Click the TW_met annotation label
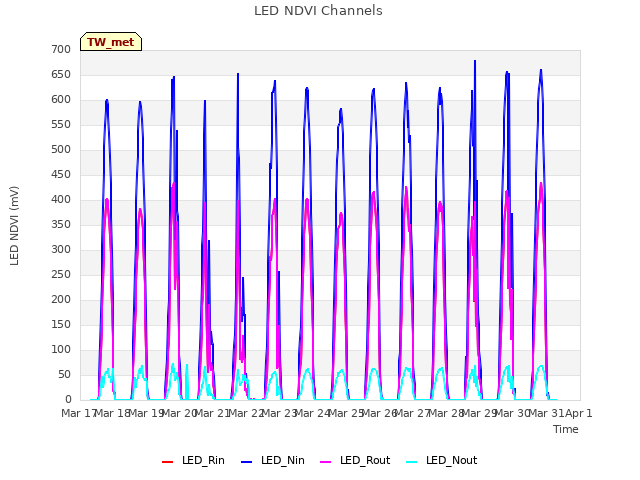 click(111, 42)
